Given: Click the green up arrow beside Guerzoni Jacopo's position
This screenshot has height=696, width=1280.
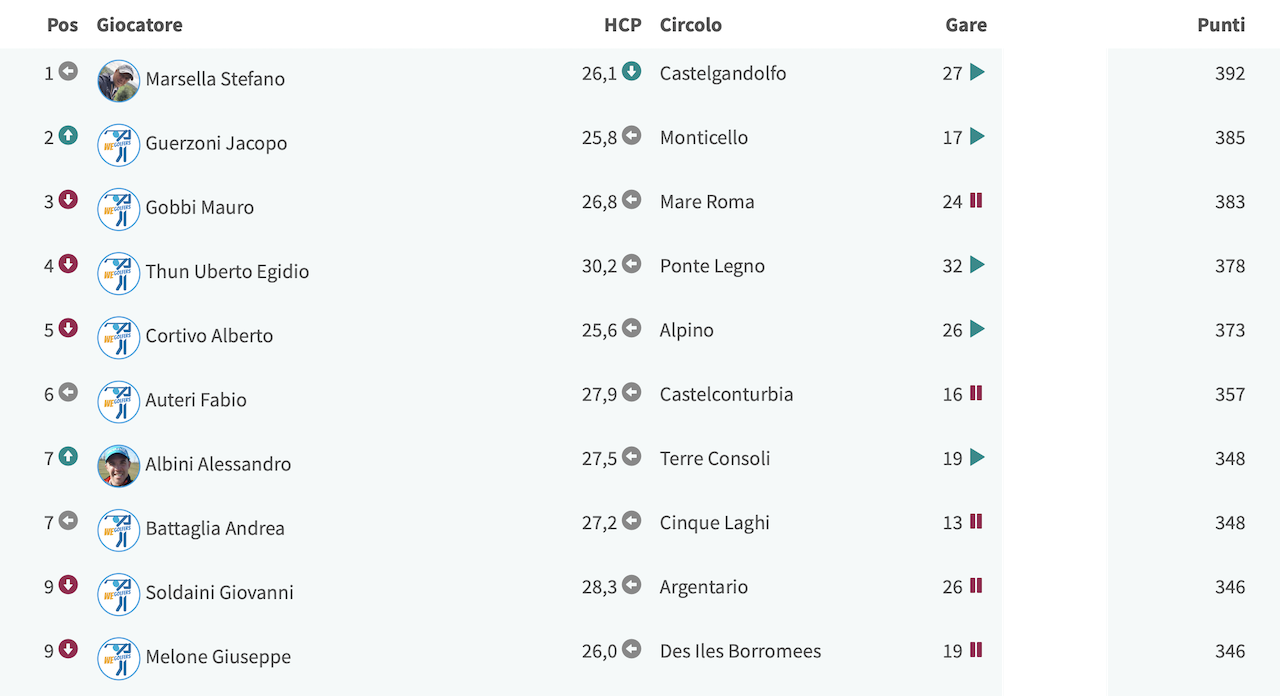Looking at the screenshot, I should point(68,135).
